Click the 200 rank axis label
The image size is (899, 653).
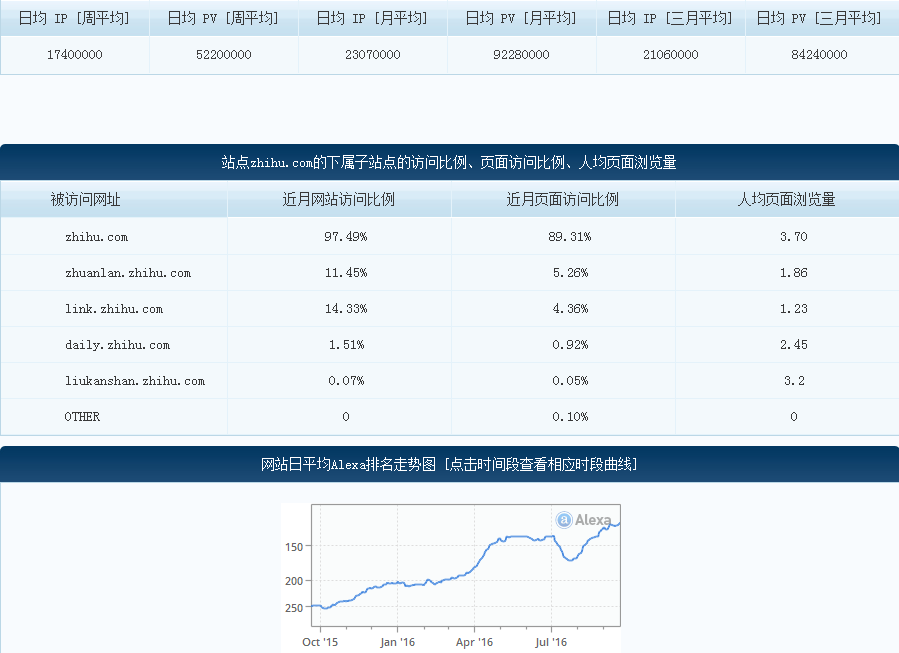(294, 581)
